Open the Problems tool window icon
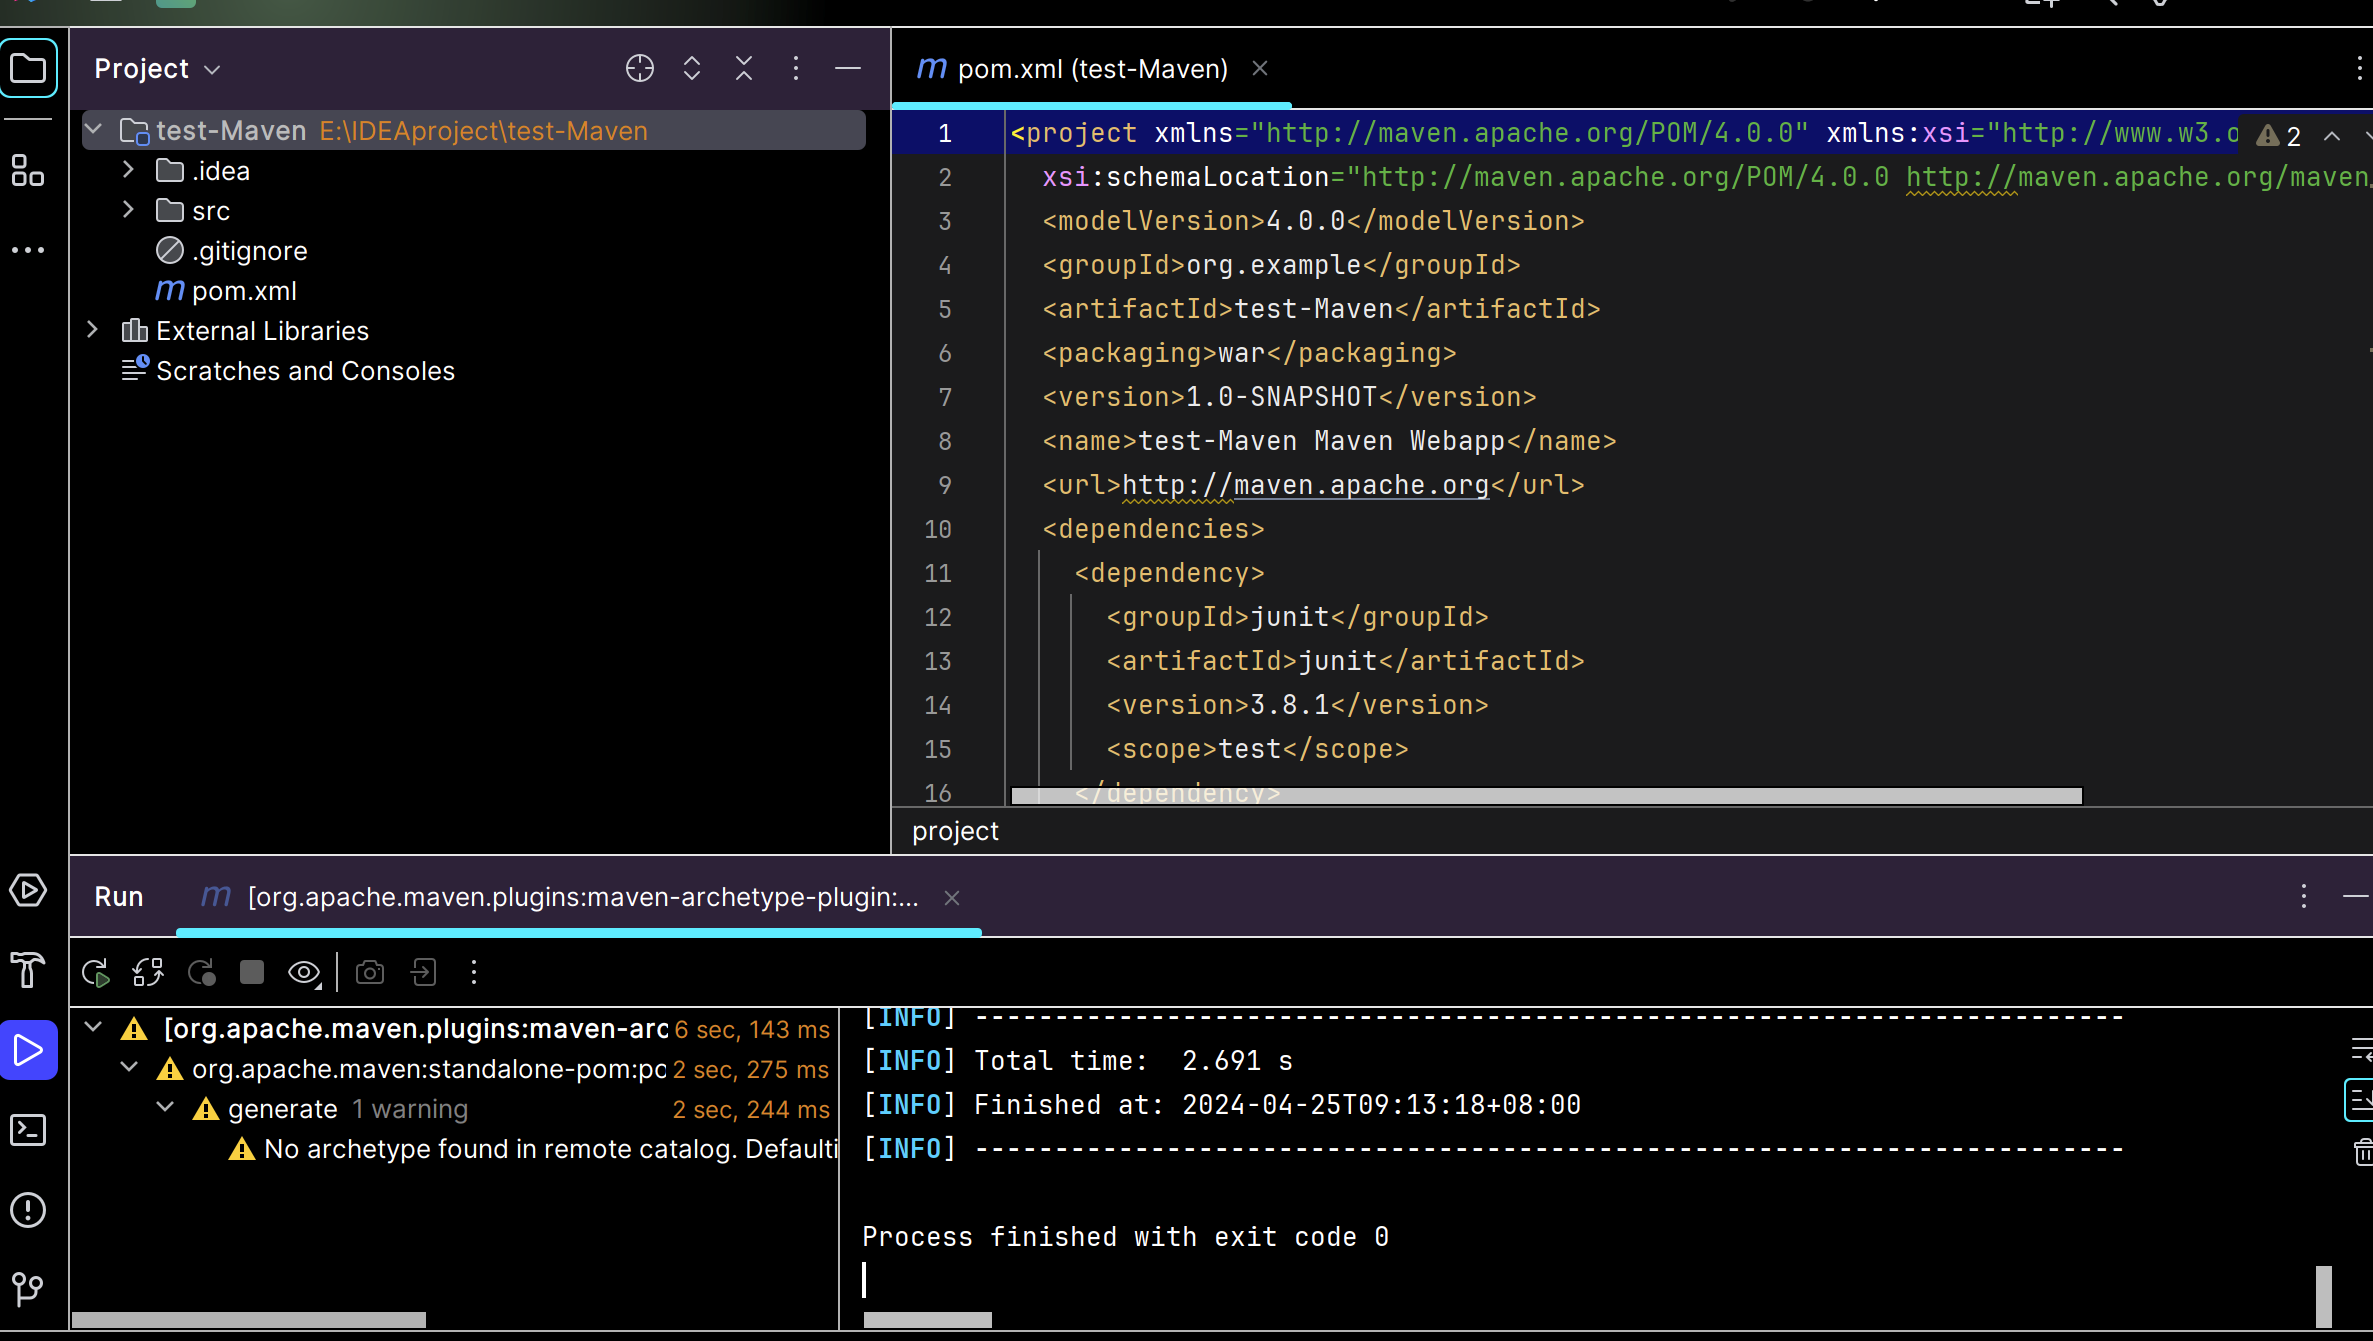The height and width of the screenshot is (1341, 2373). click(28, 1210)
